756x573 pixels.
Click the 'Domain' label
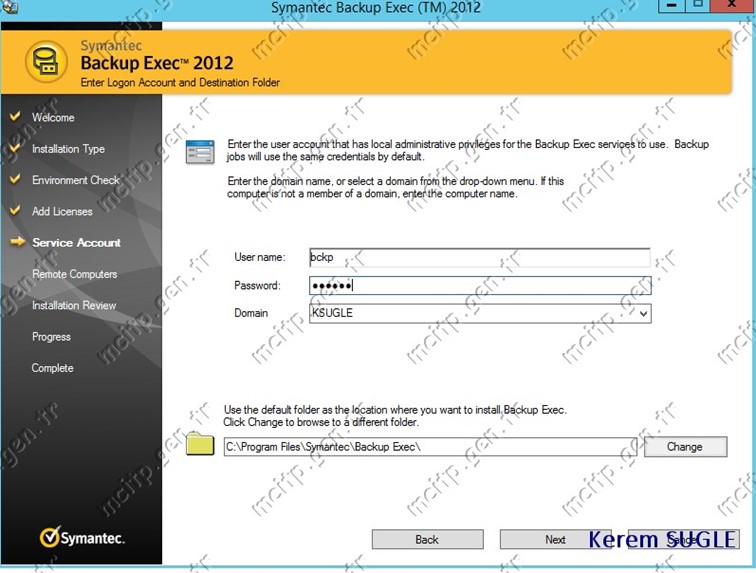(x=251, y=313)
